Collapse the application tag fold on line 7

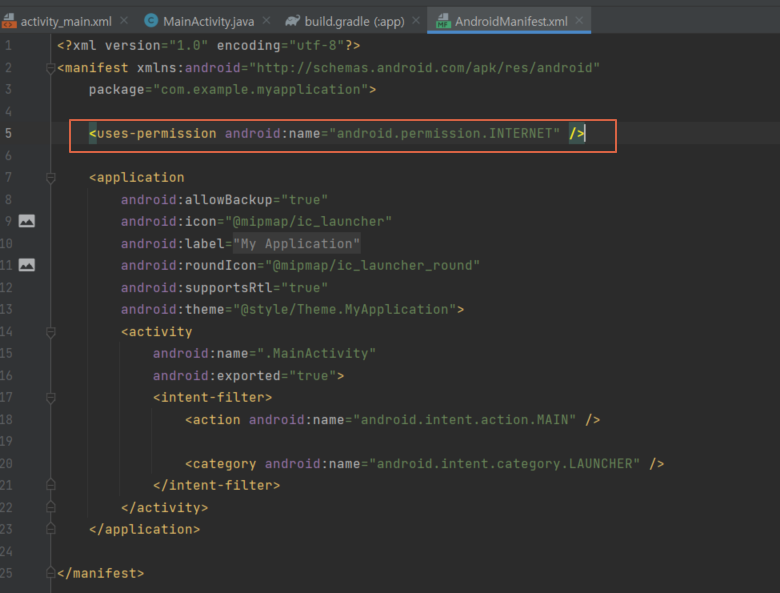pyautogui.click(x=50, y=178)
